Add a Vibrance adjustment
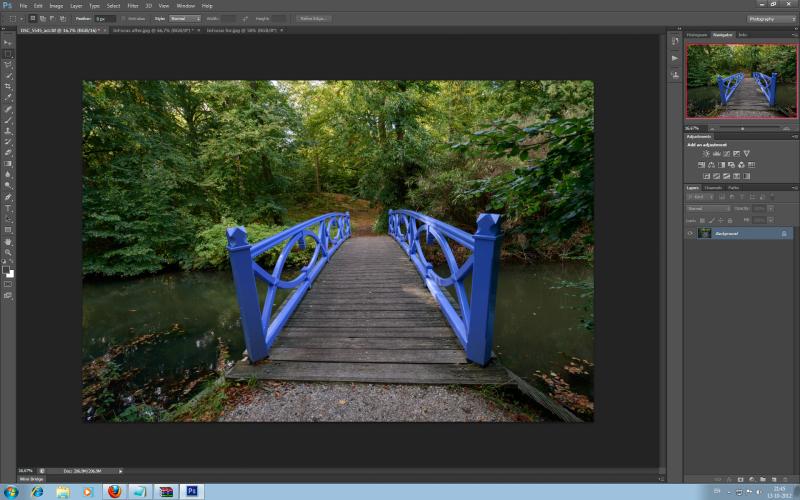800x500 pixels. (x=746, y=154)
